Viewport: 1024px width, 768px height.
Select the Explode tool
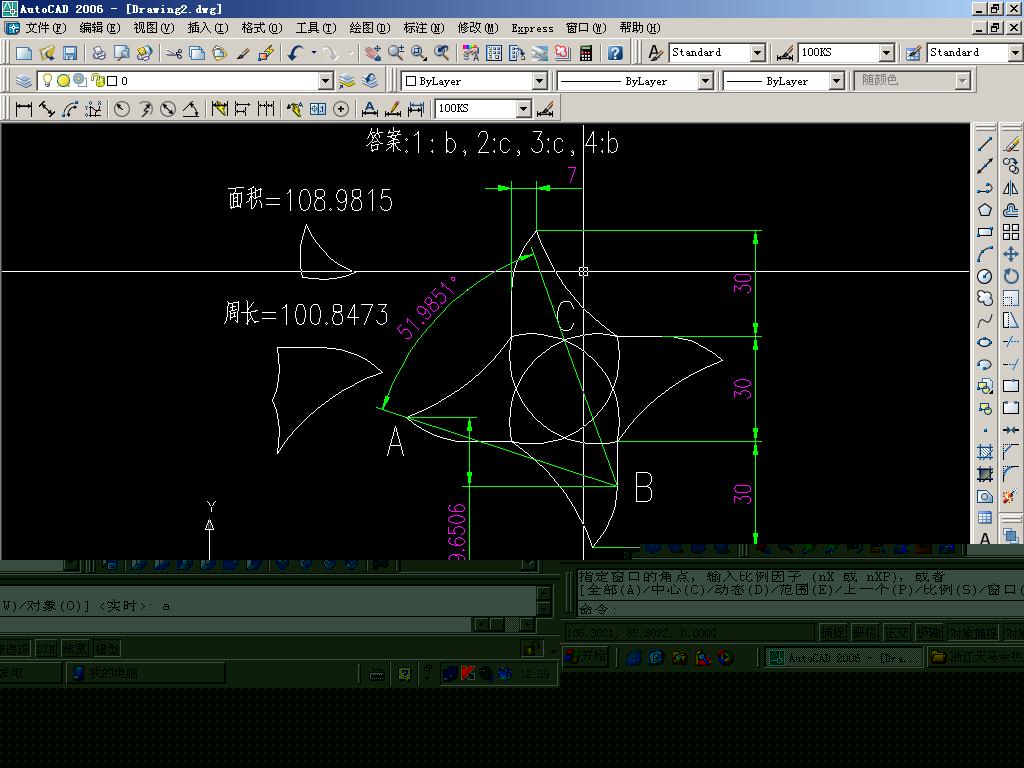point(1010,496)
